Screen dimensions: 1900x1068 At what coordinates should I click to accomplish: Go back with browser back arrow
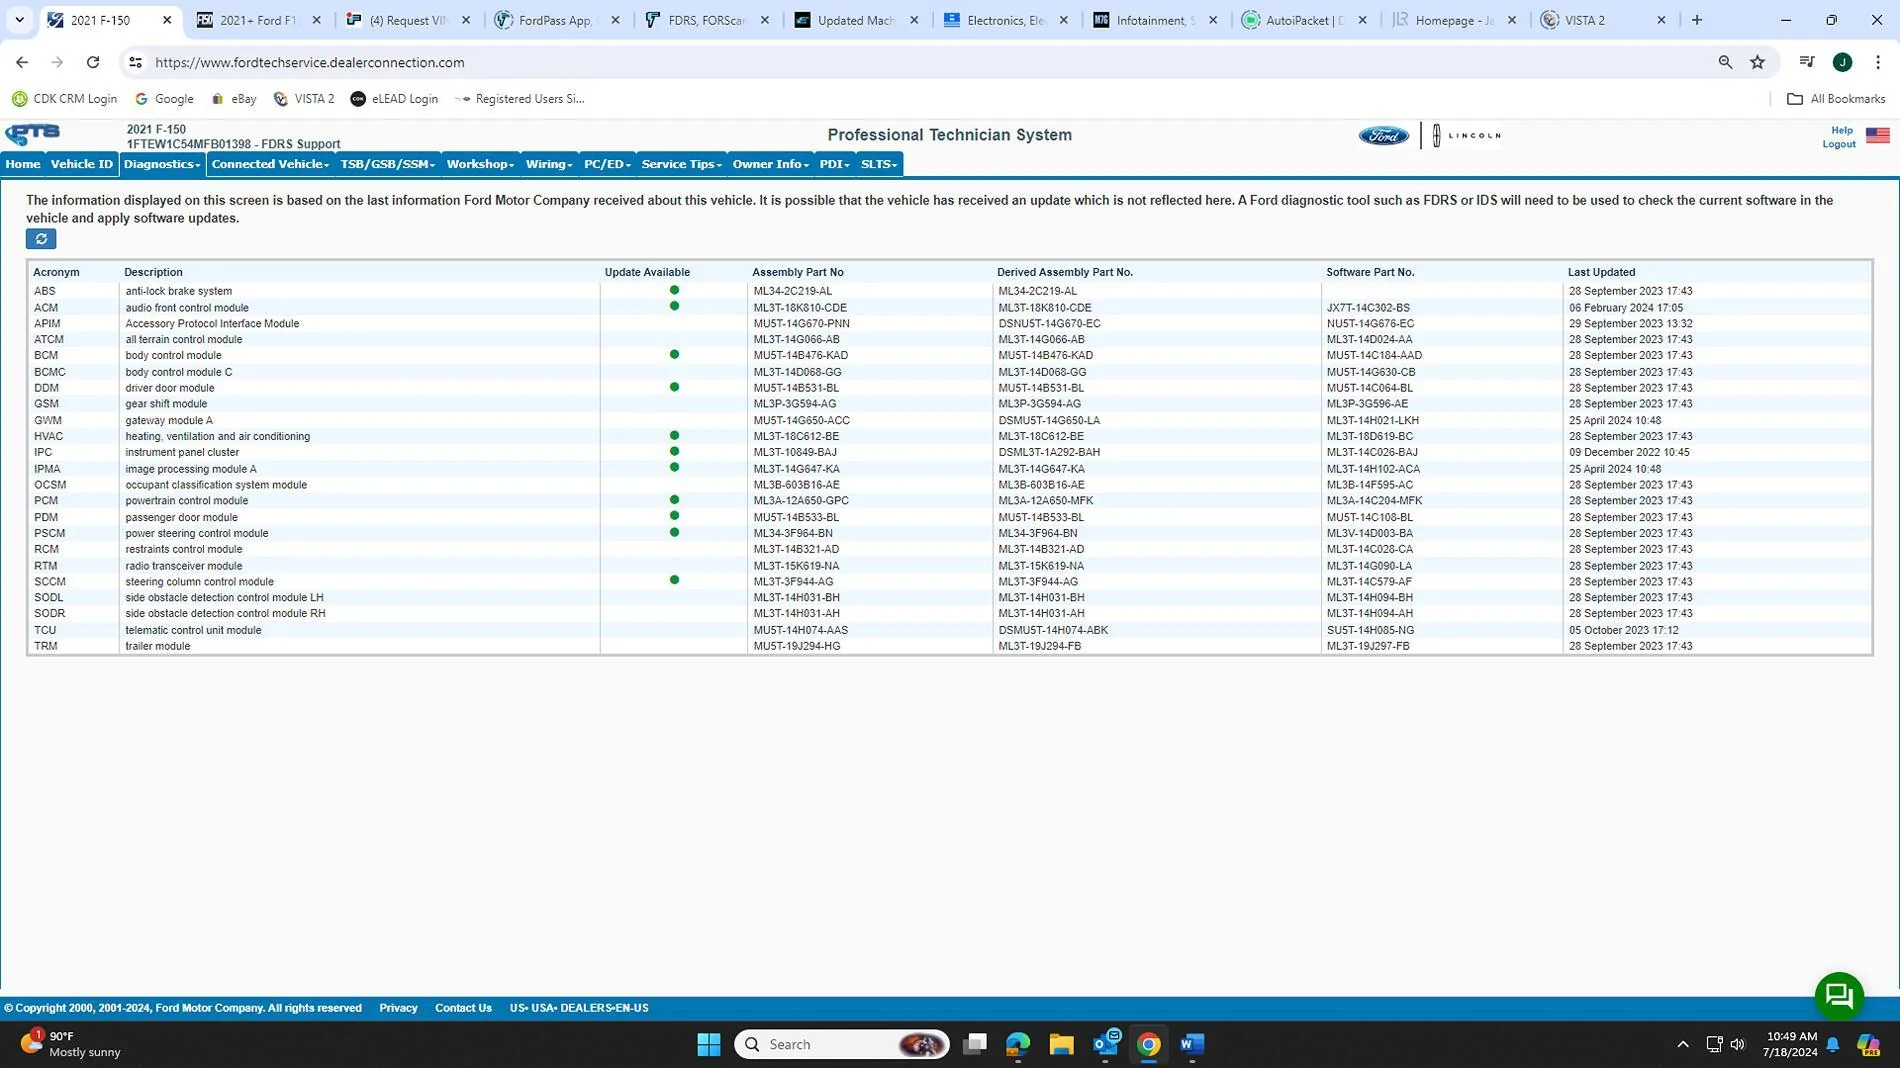coord(22,62)
